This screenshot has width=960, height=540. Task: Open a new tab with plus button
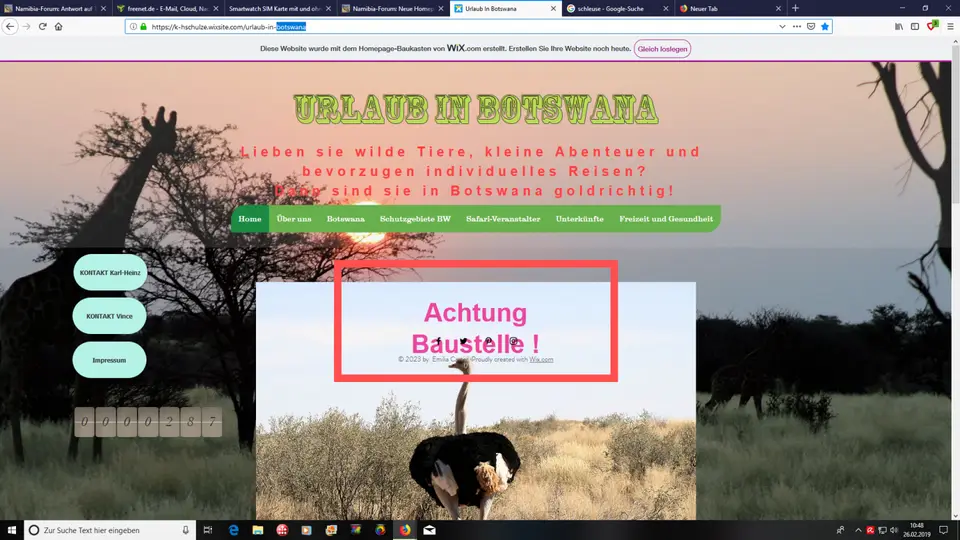pos(795,8)
